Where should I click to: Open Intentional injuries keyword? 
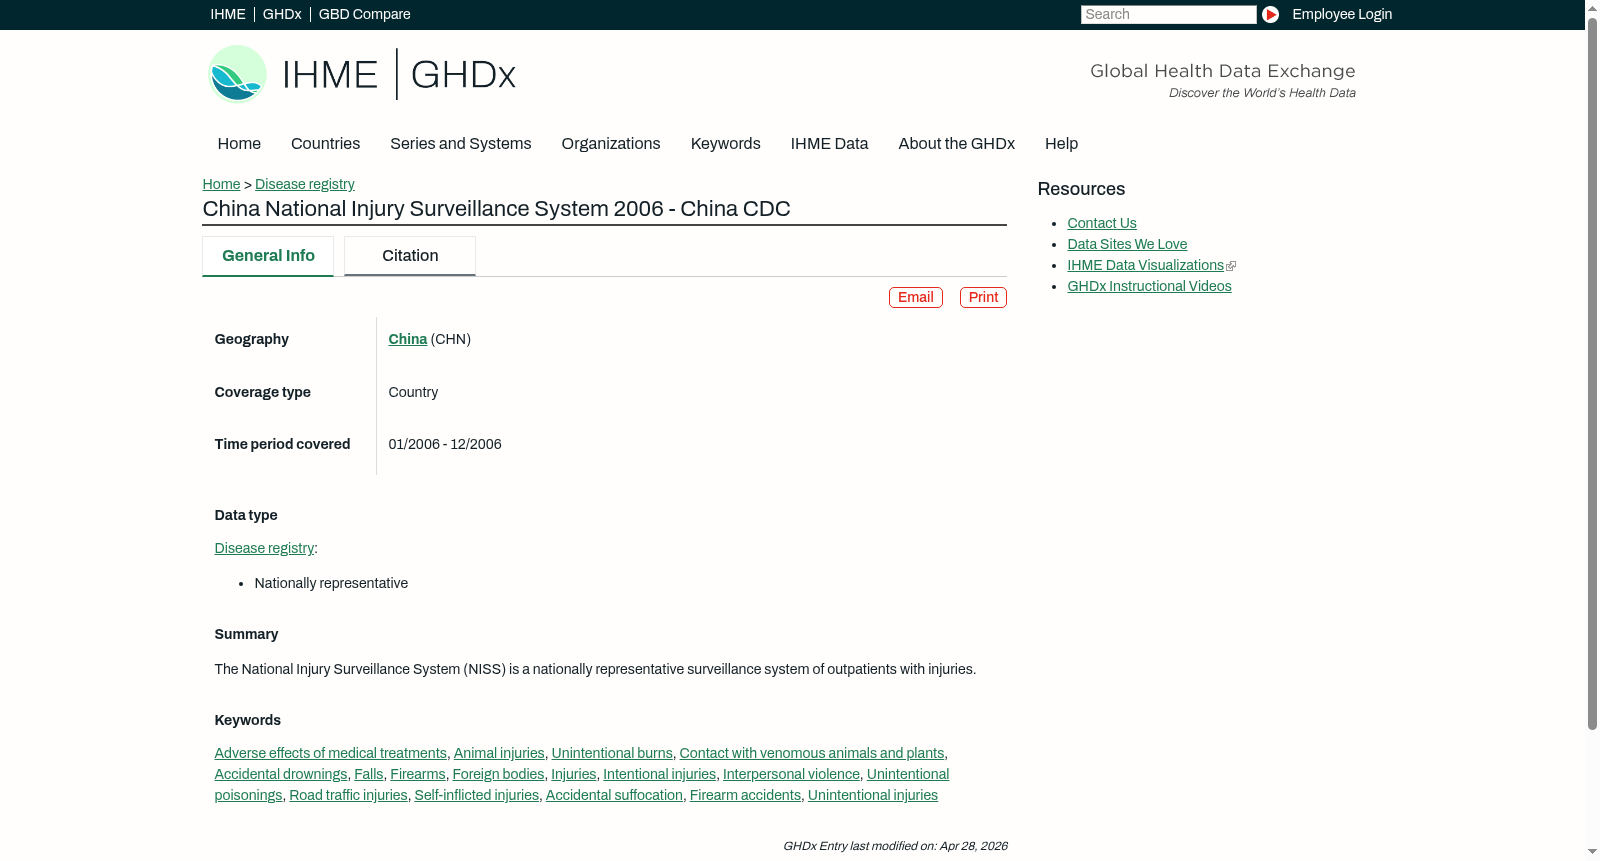click(659, 774)
